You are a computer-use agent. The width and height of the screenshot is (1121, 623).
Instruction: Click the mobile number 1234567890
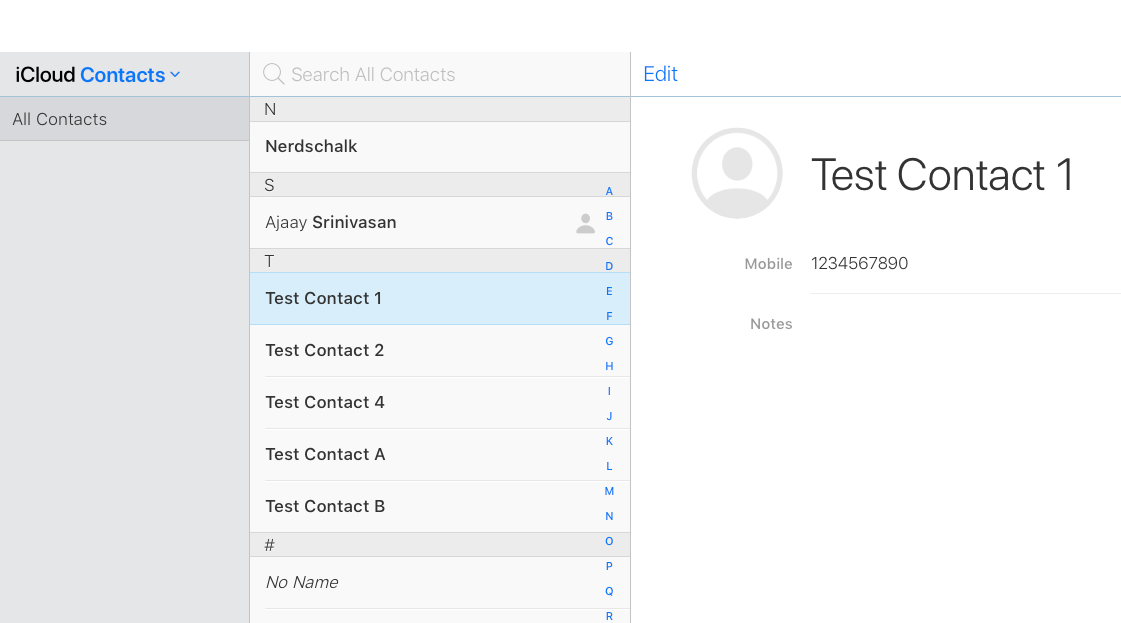[x=860, y=264]
